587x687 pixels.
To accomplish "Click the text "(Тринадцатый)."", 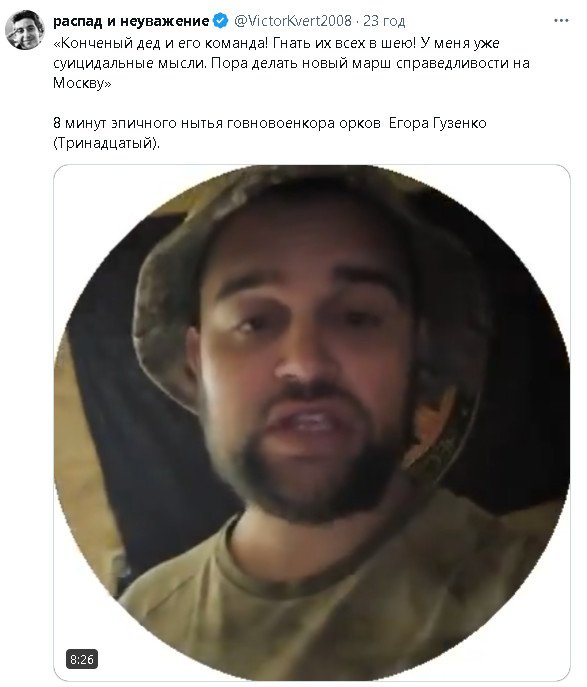I will pos(106,143).
